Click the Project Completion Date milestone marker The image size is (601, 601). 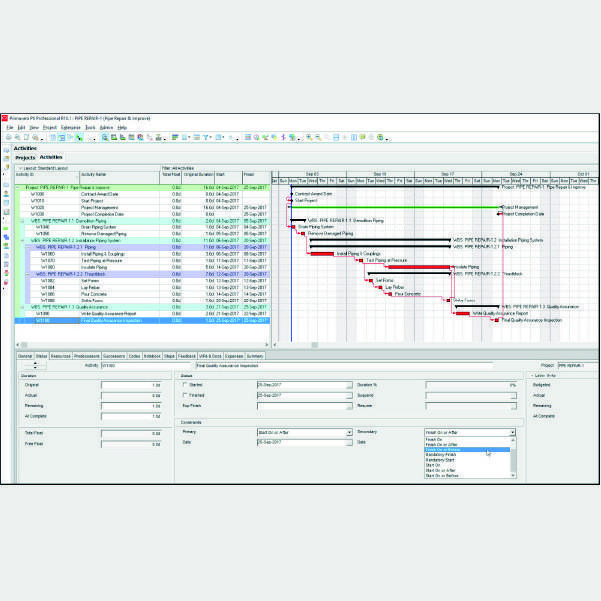click(501, 214)
